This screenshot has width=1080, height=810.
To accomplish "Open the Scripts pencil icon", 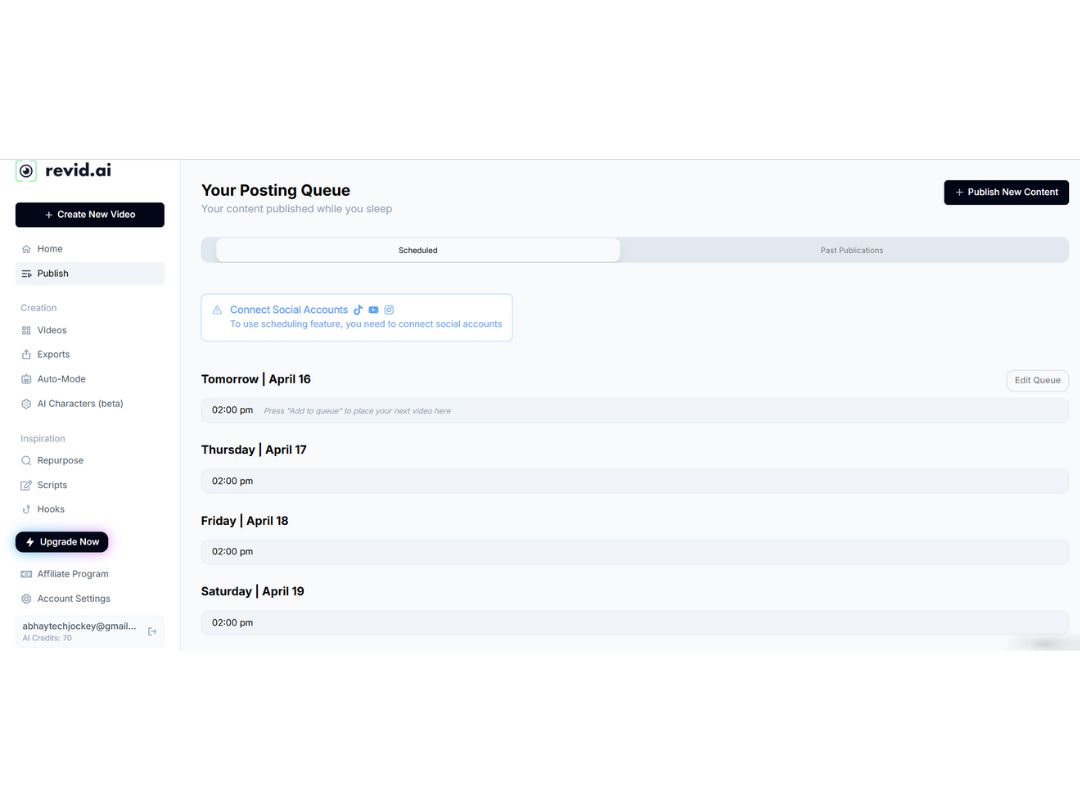I will (x=26, y=486).
